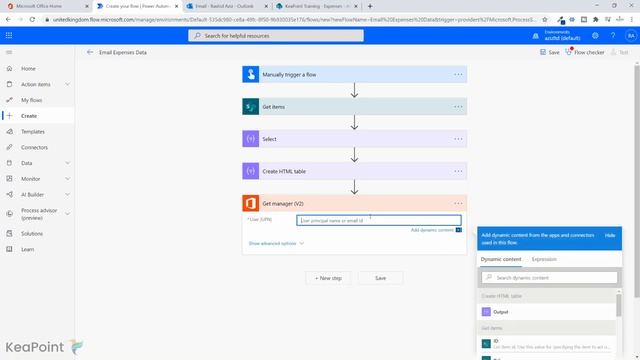Open the Flow checker

pyautogui.click(x=584, y=52)
